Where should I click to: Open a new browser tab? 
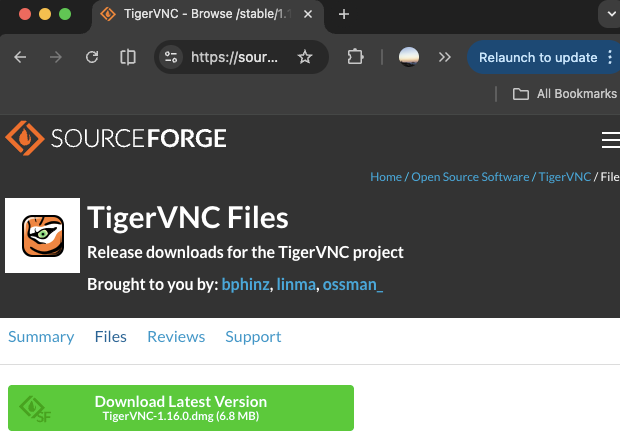coord(344,14)
